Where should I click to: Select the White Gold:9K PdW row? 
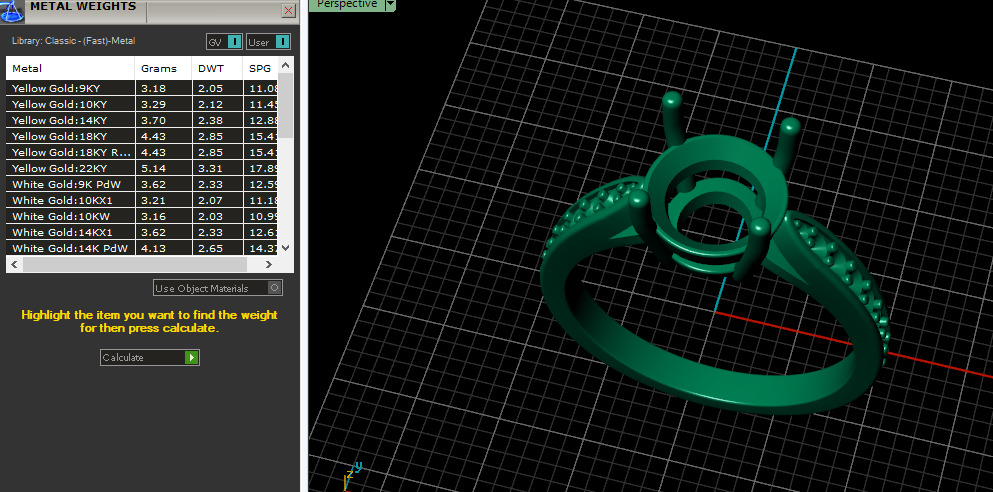click(x=142, y=184)
